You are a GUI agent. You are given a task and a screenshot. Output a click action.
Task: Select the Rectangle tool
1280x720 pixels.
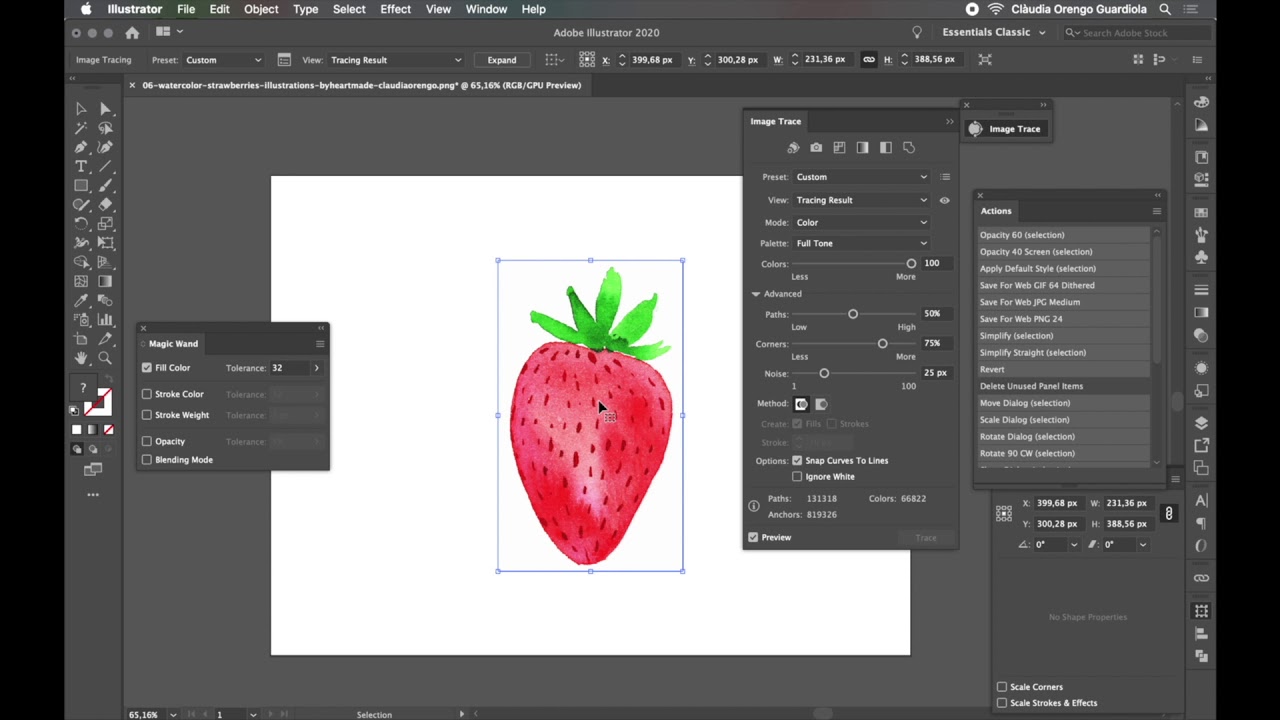tap(81, 185)
